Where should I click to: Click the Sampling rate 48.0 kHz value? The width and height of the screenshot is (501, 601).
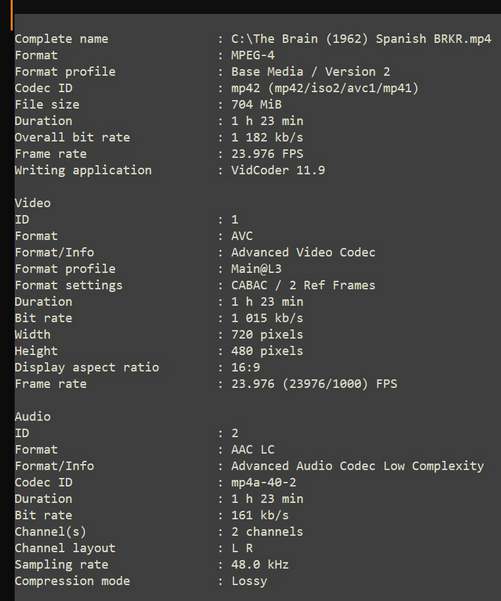point(260,565)
